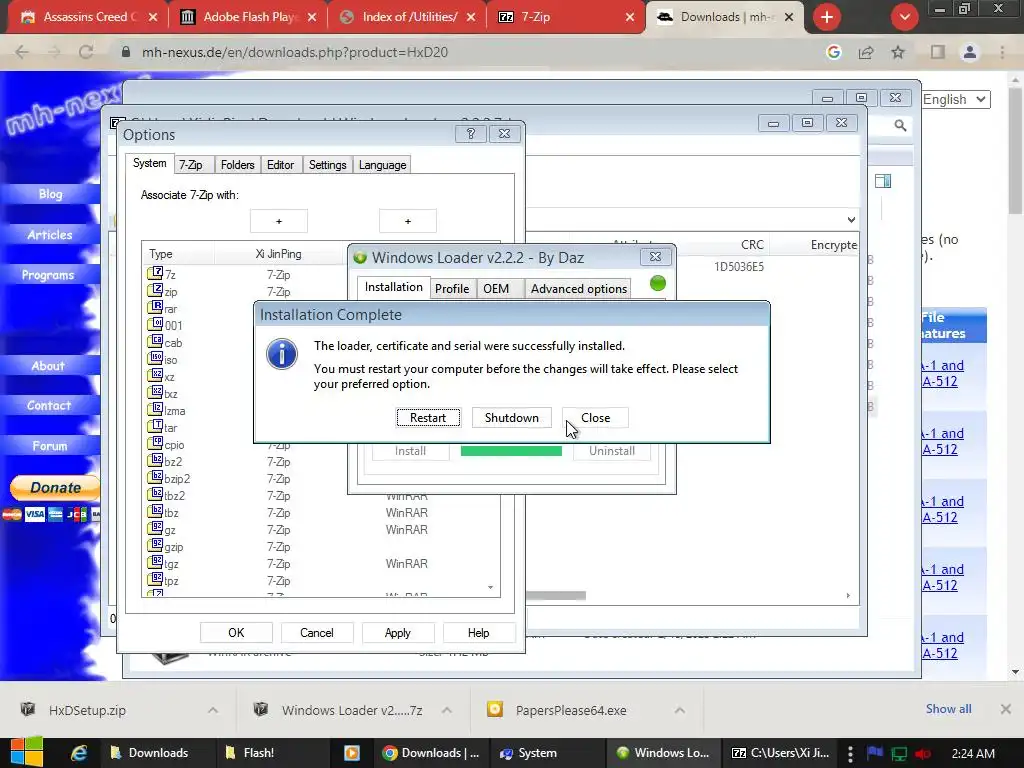Select the gz file type icon
The width and height of the screenshot is (1024, 768).
click(x=155, y=528)
